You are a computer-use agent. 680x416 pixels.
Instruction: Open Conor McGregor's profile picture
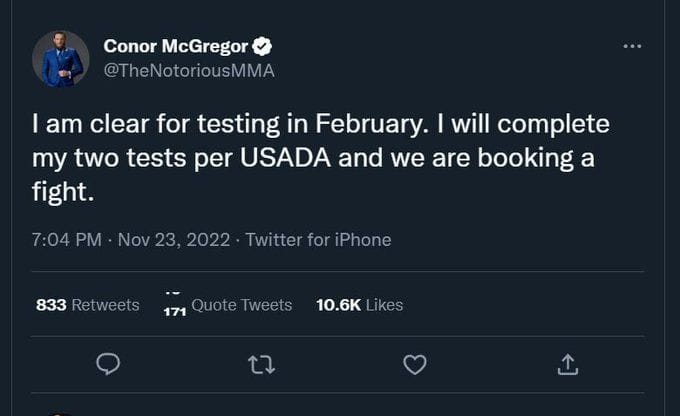[62, 59]
